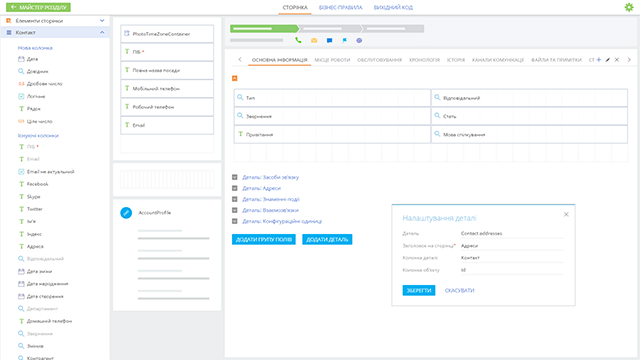Viewport: 640px width, 360px height.
Task: Click T icon of Рядок new column
Action: (21, 109)
